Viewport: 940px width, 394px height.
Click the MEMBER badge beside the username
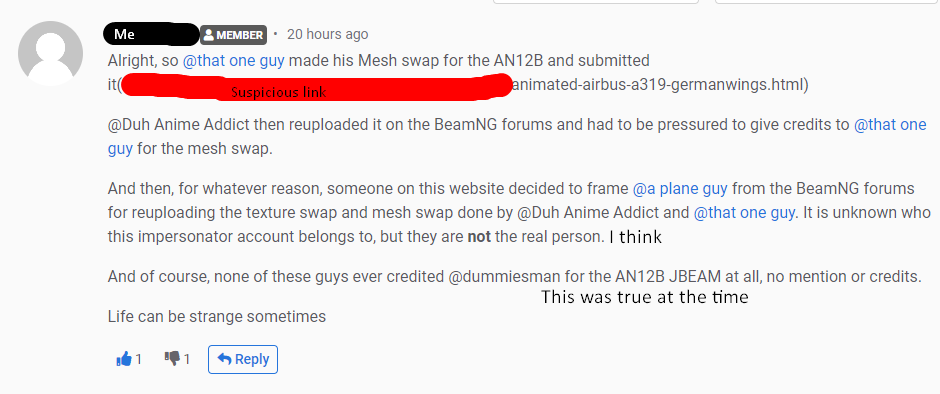point(233,35)
